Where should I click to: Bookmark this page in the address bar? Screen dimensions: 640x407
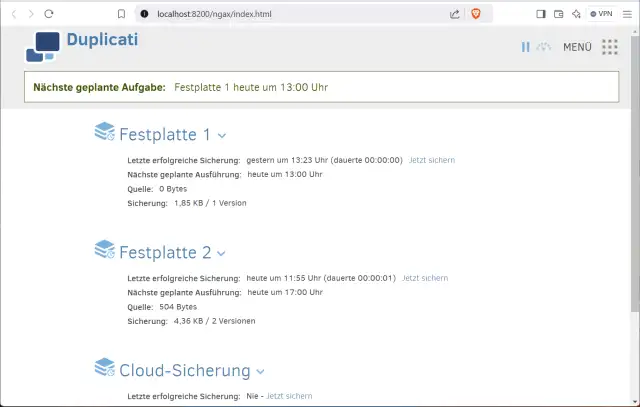(x=121, y=14)
